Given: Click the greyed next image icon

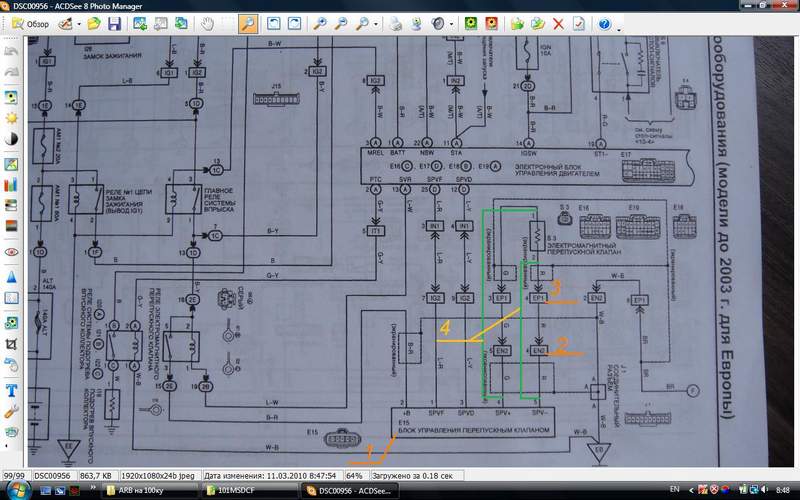Looking at the screenshot, I should 161,24.
